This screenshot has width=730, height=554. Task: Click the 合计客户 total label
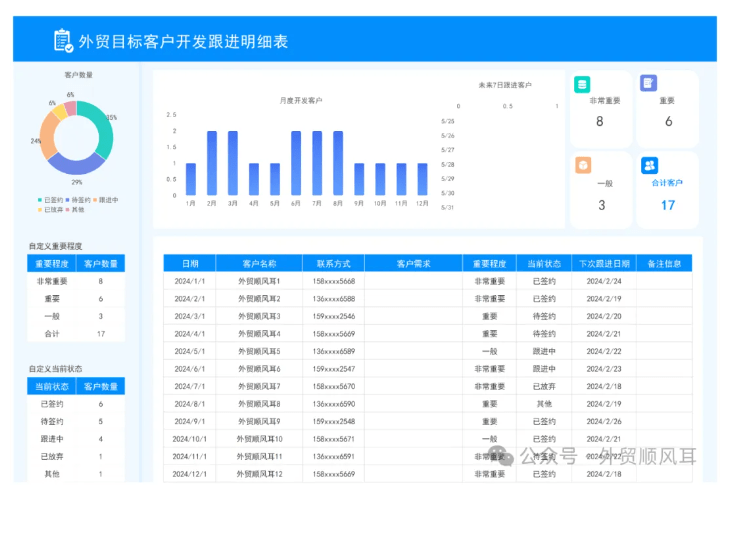tap(667, 183)
